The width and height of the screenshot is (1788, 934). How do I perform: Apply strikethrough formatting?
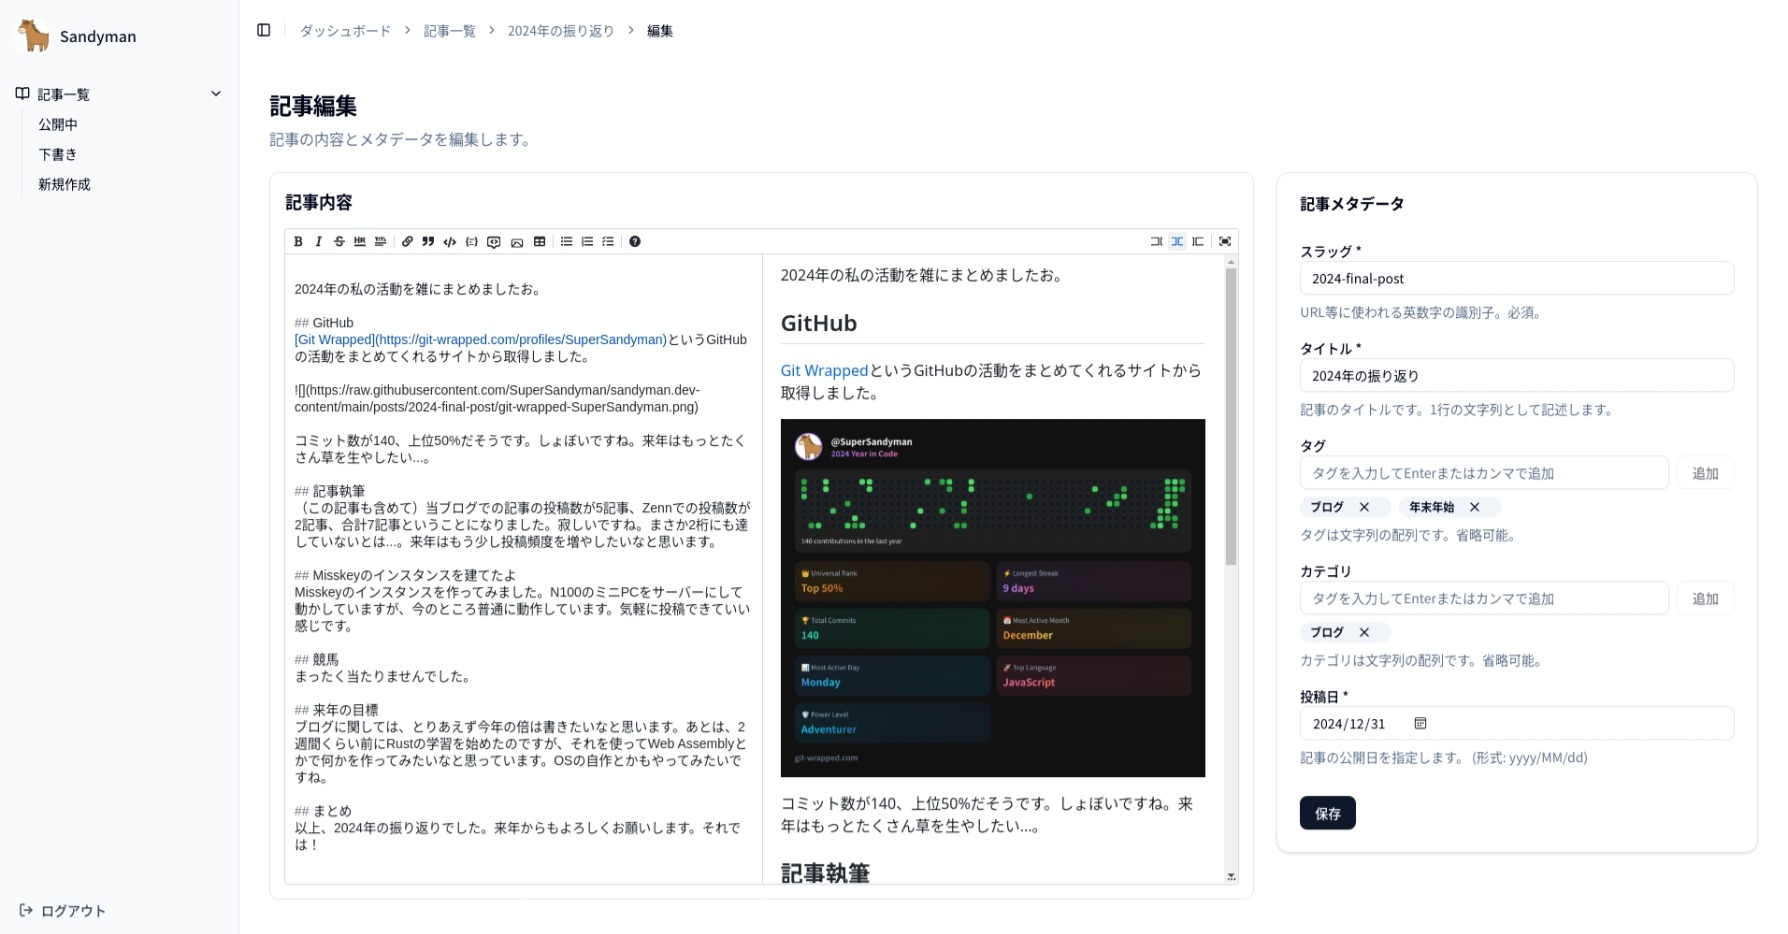[x=339, y=241]
